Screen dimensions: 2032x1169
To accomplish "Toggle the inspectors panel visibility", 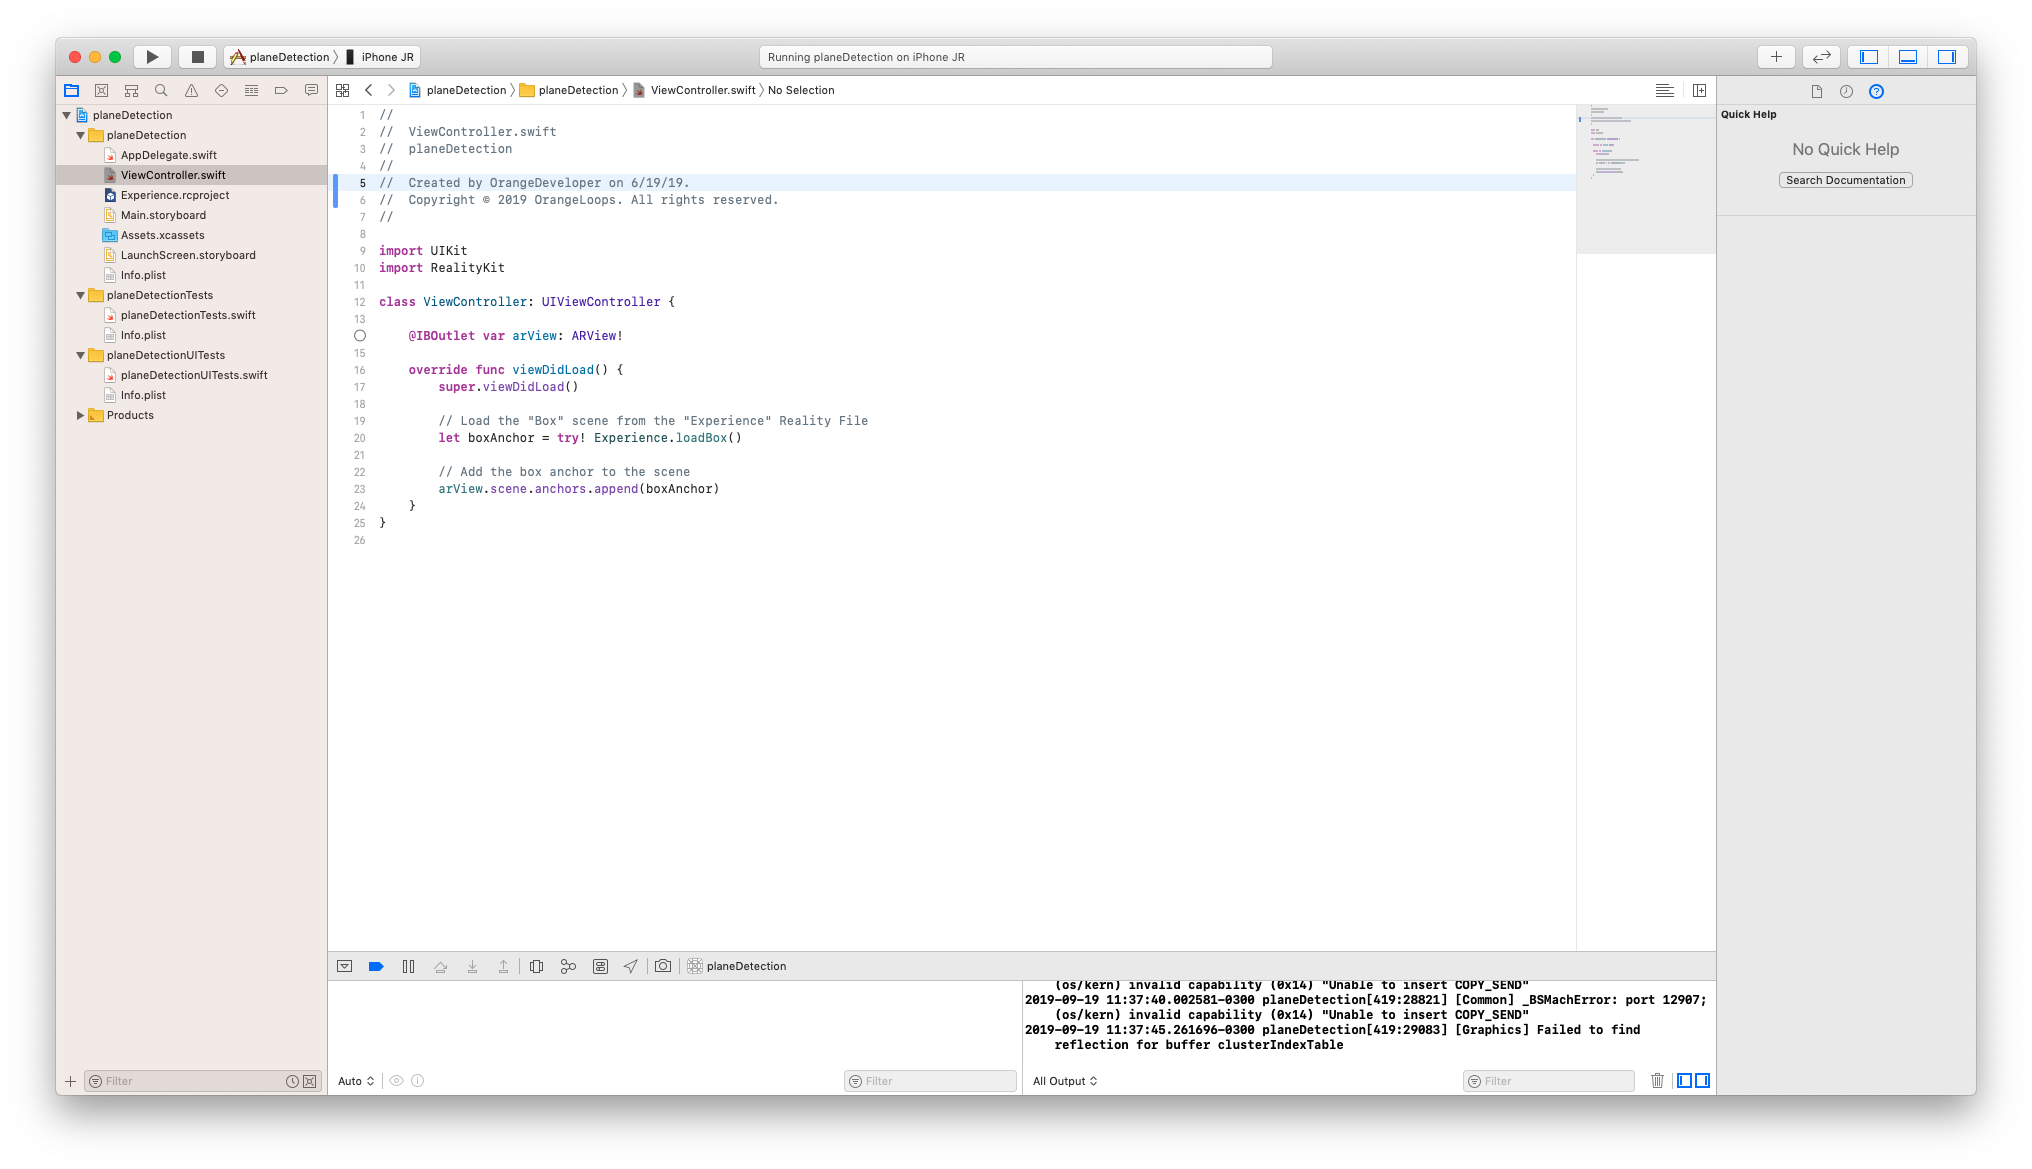I will coord(1947,57).
